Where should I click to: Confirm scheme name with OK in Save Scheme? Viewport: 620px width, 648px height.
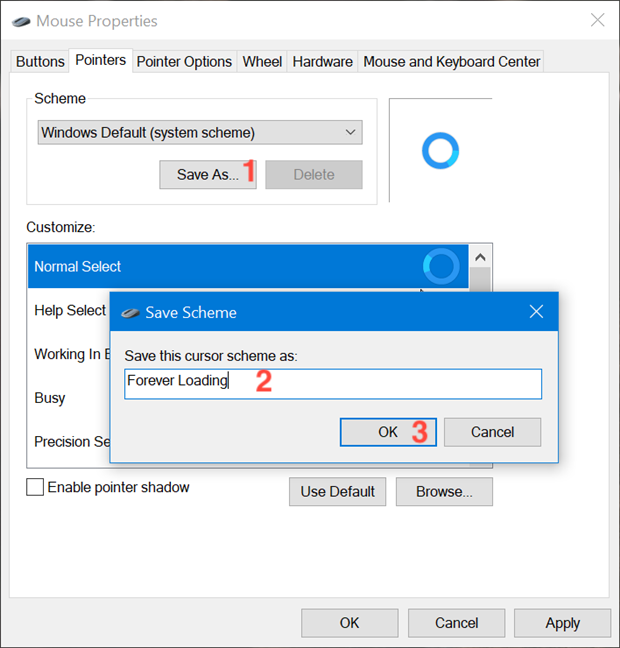pos(388,432)
